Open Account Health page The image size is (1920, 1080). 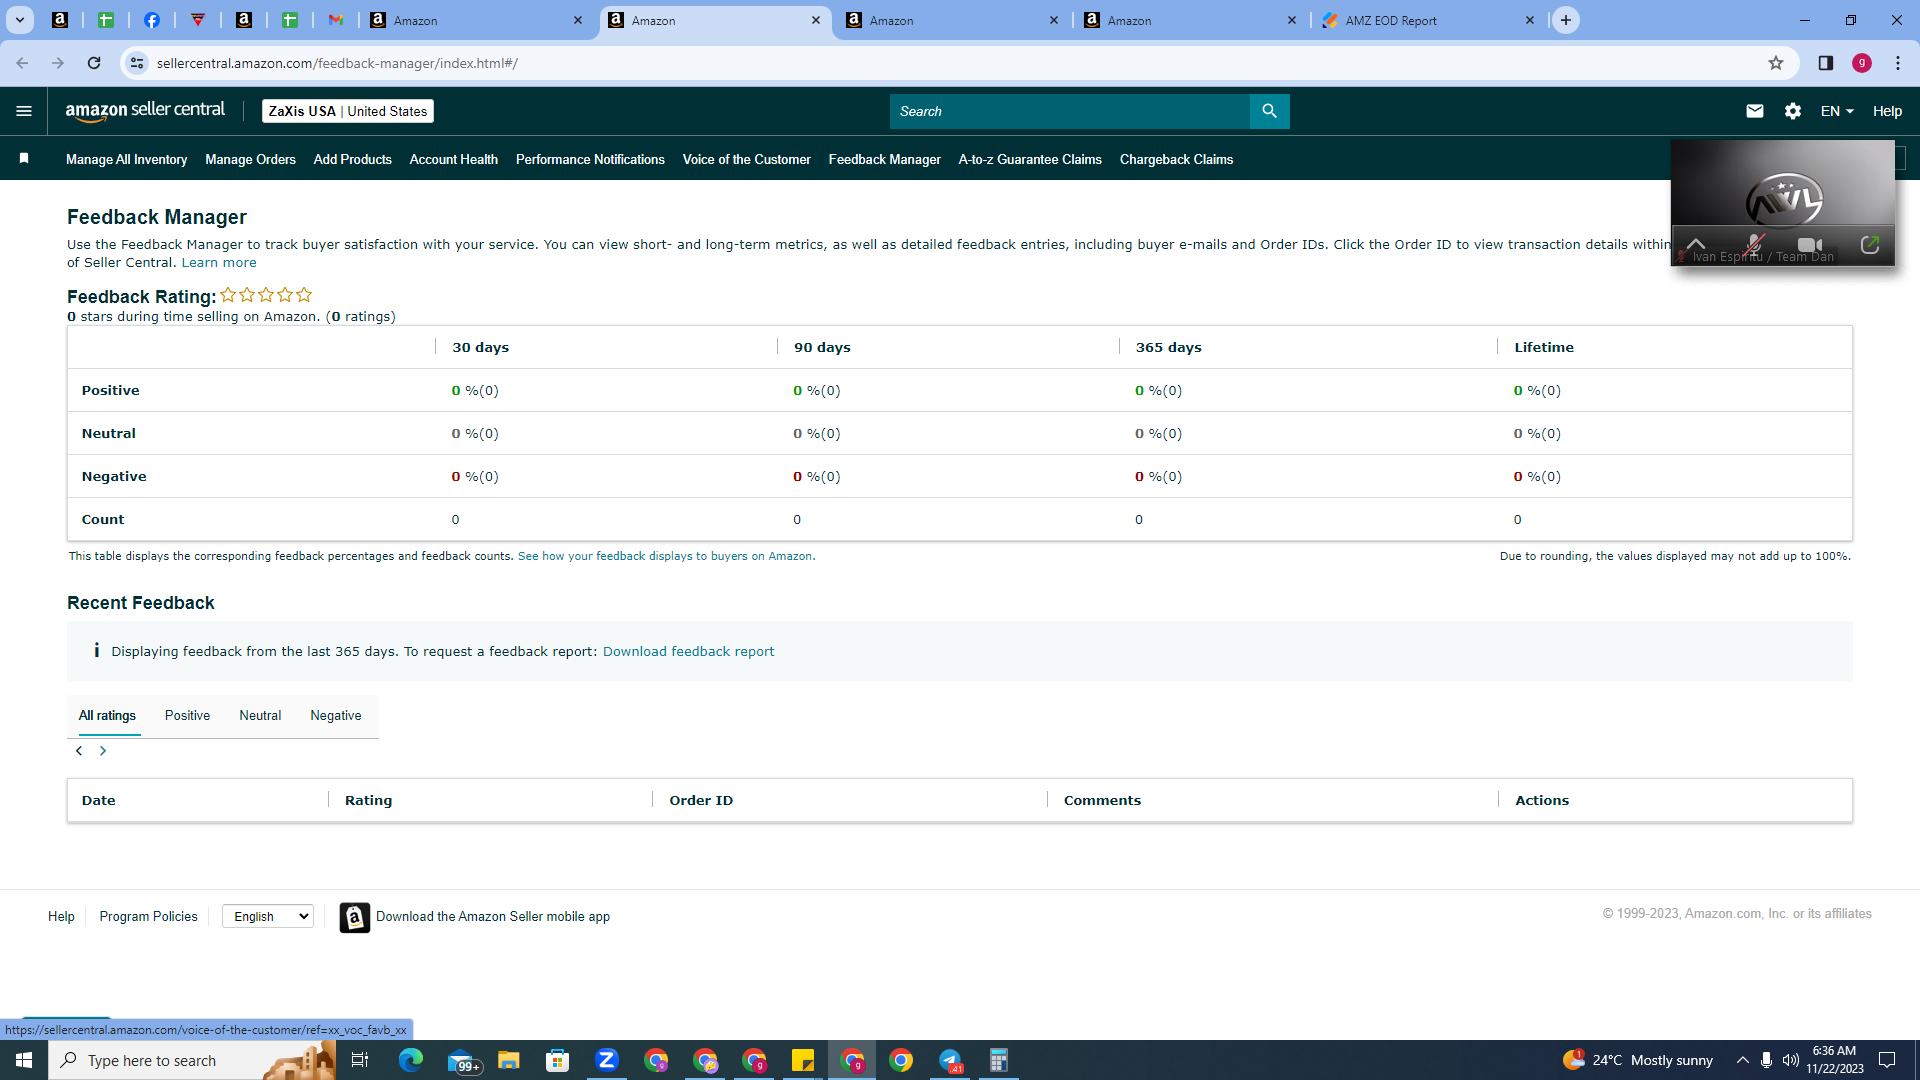453,159
